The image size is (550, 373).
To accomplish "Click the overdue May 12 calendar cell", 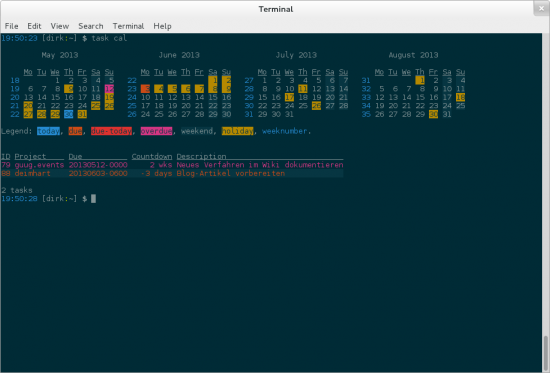I will (x=109, y=89).
